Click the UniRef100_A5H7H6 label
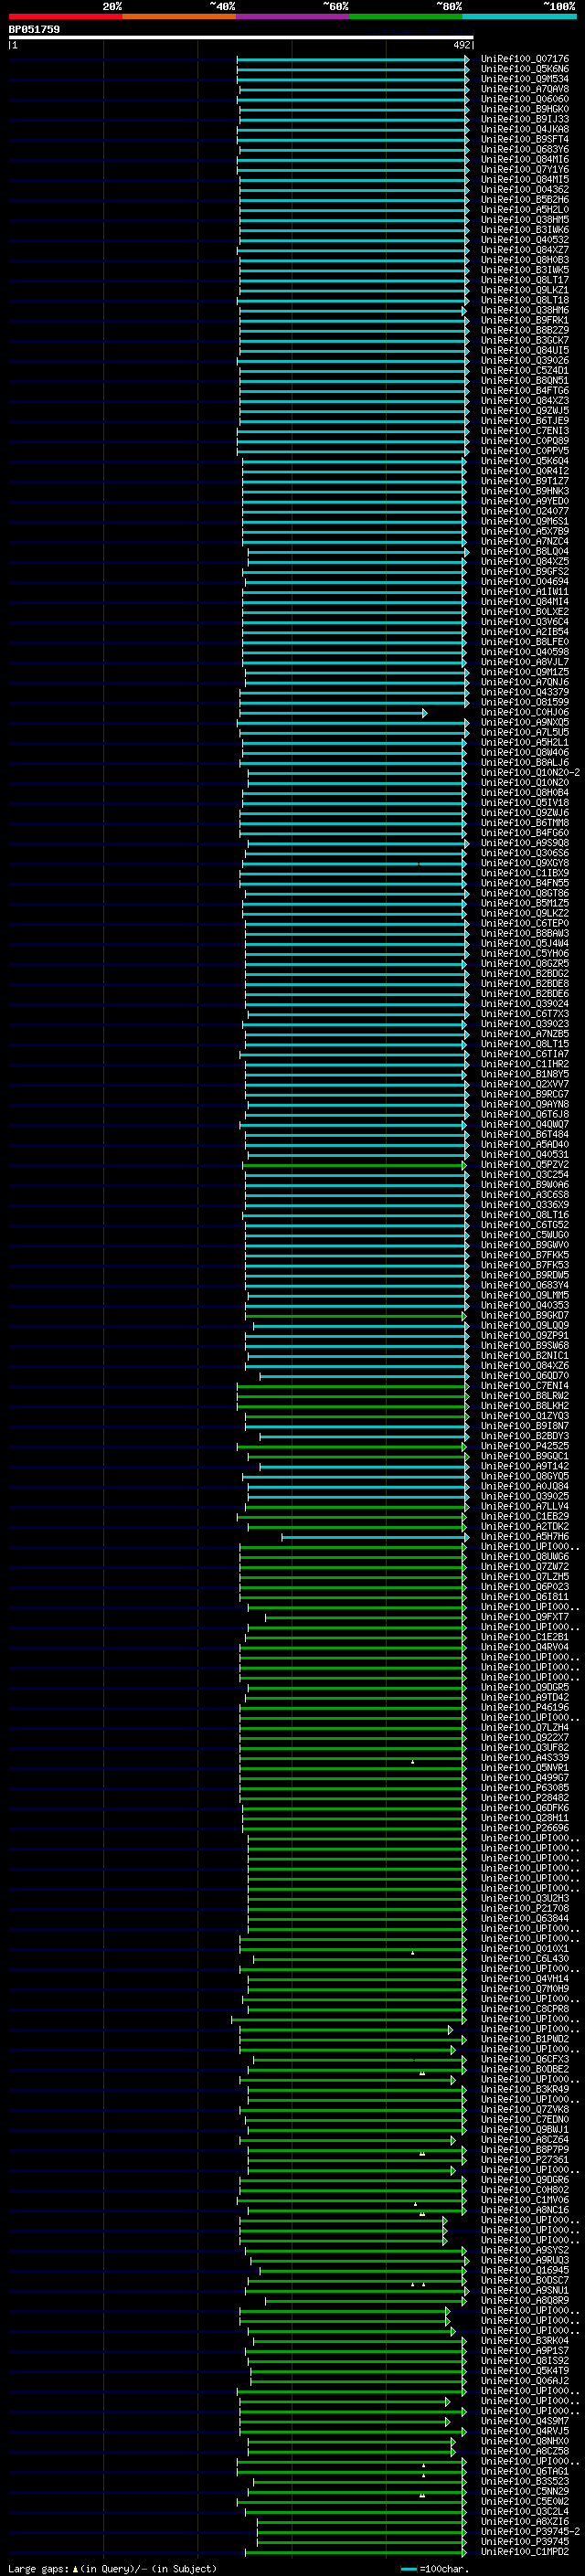 525,1537
